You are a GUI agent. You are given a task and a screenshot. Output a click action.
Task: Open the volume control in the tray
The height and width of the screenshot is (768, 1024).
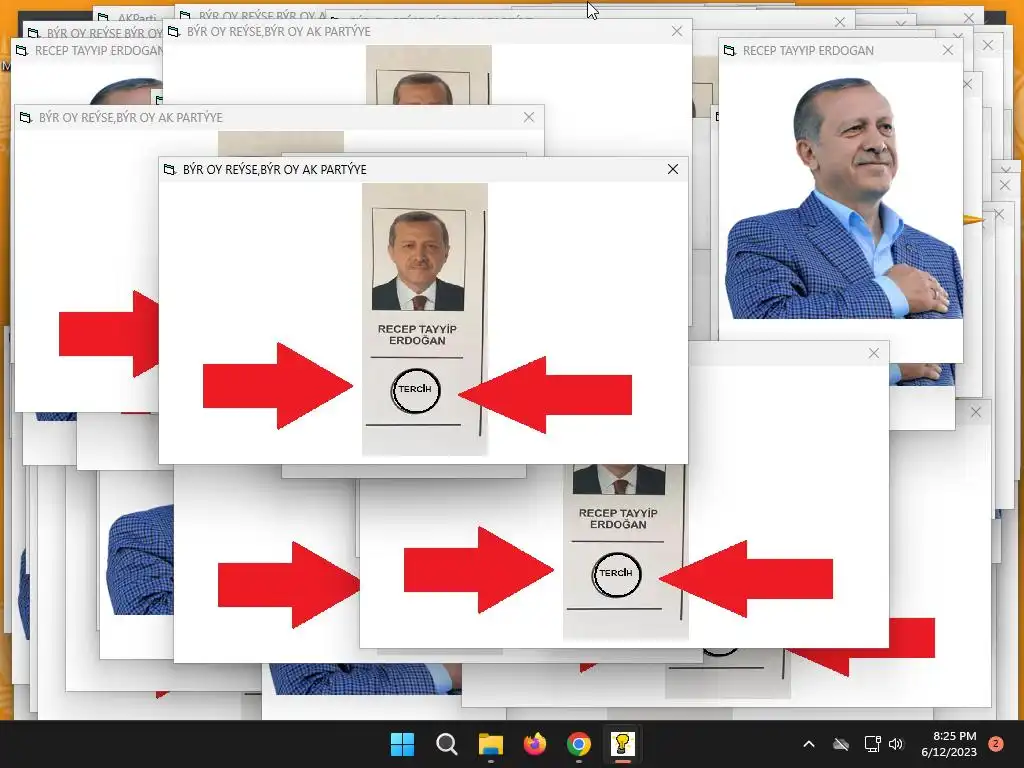(895, 744)
